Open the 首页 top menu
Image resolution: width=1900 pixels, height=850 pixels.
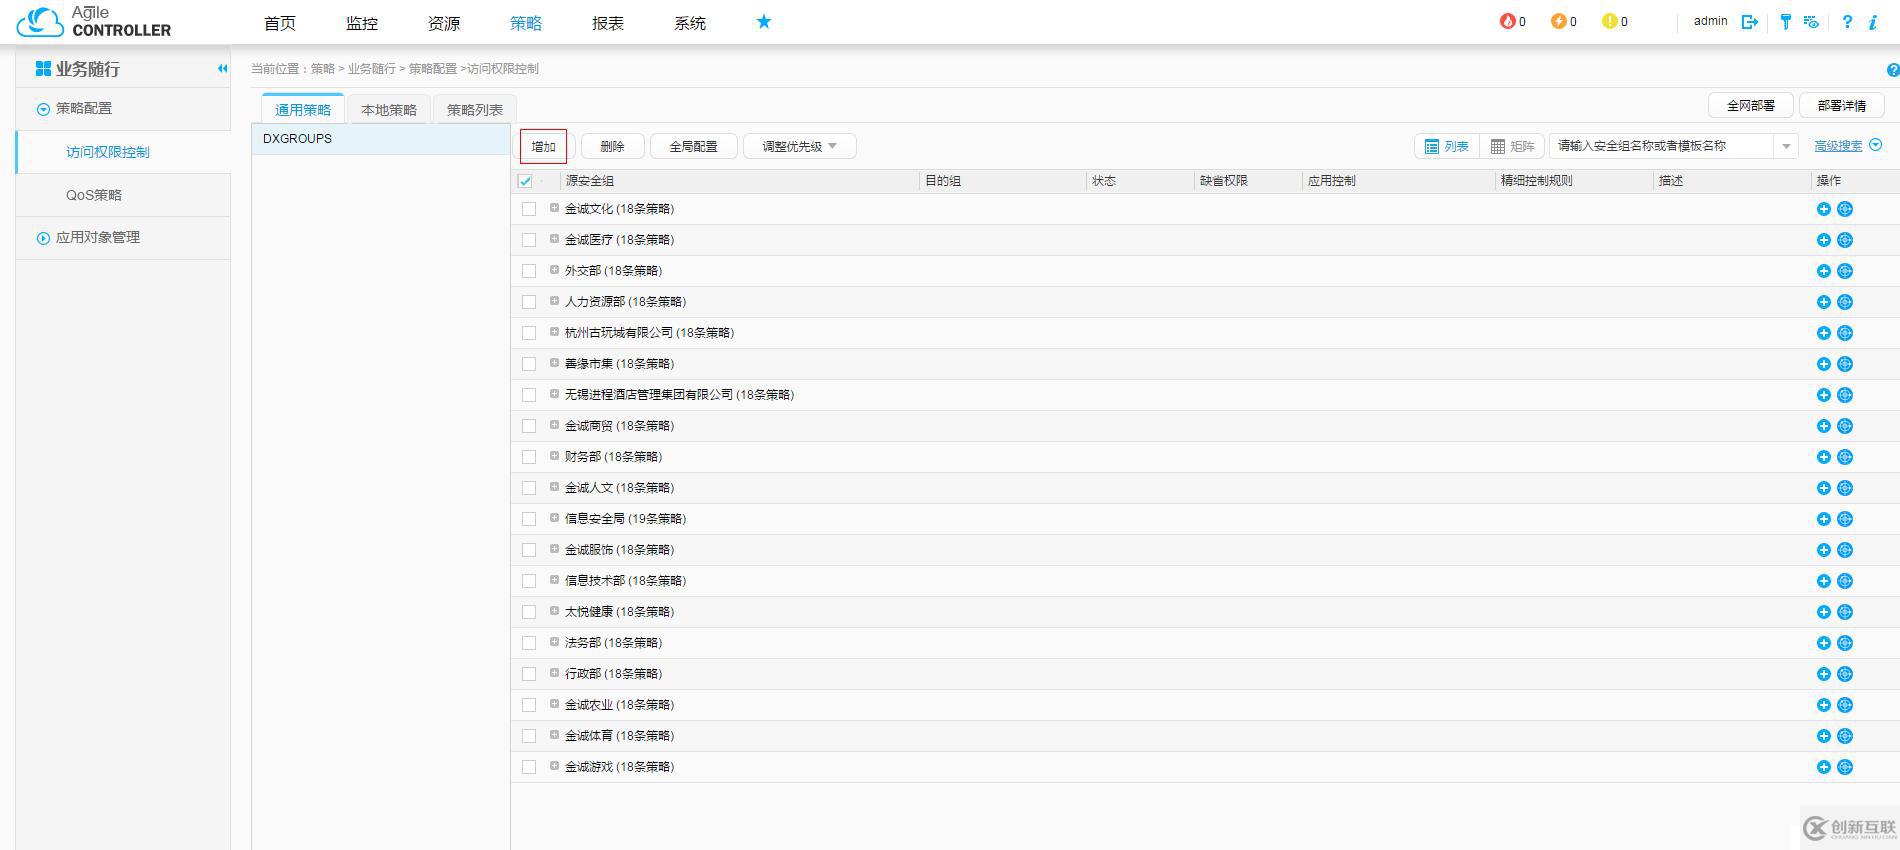click(x=280, y=23)
